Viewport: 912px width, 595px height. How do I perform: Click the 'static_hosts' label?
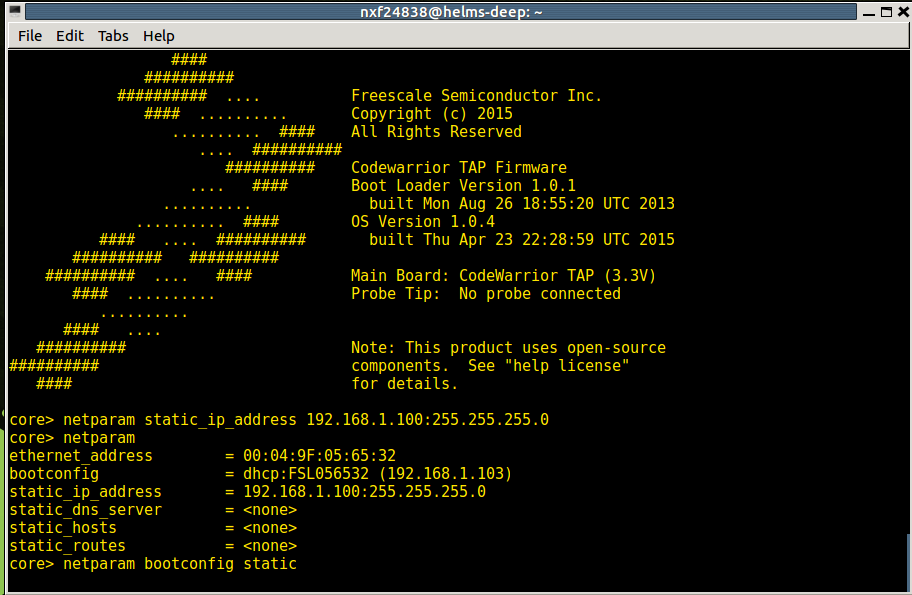click(x=63, y=528)
